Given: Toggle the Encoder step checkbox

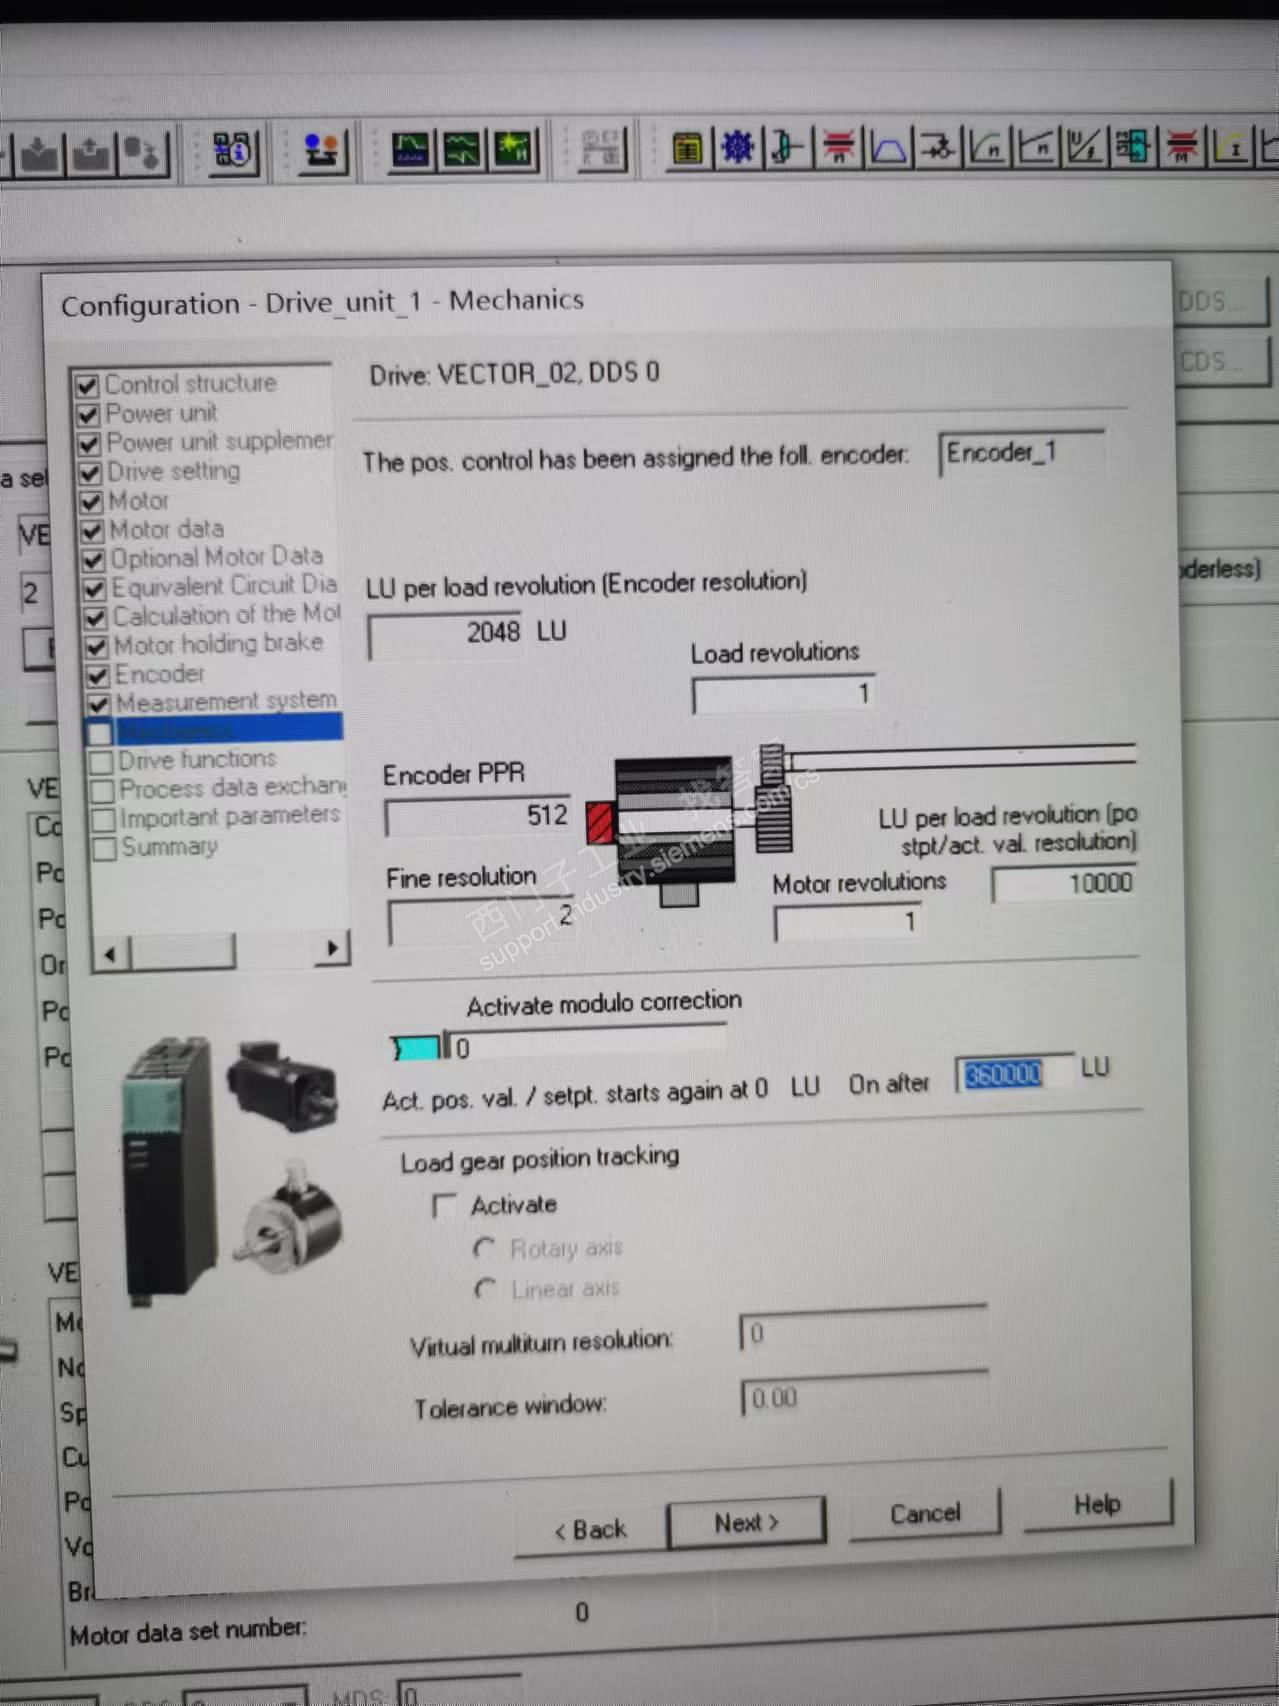Looking at the screenshot, I should click(96, 676).
